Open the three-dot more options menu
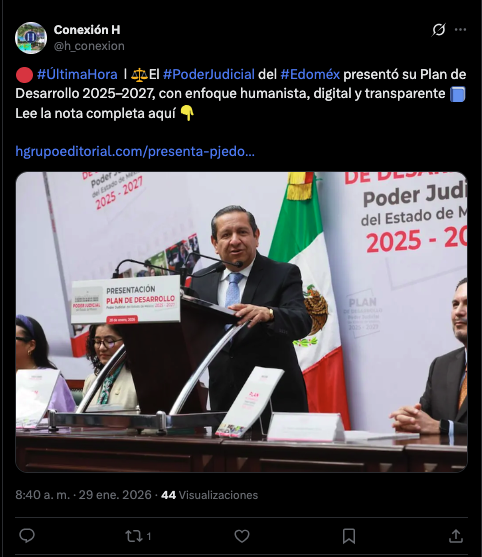Screen dimensions: 482x557 pos(460,30)
